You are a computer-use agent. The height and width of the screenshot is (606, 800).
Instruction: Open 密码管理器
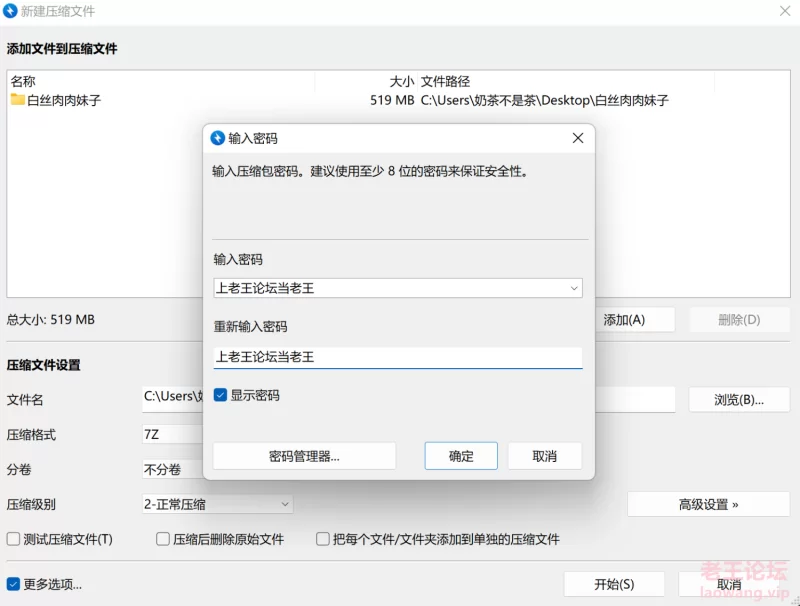click(x=304, y=456)
